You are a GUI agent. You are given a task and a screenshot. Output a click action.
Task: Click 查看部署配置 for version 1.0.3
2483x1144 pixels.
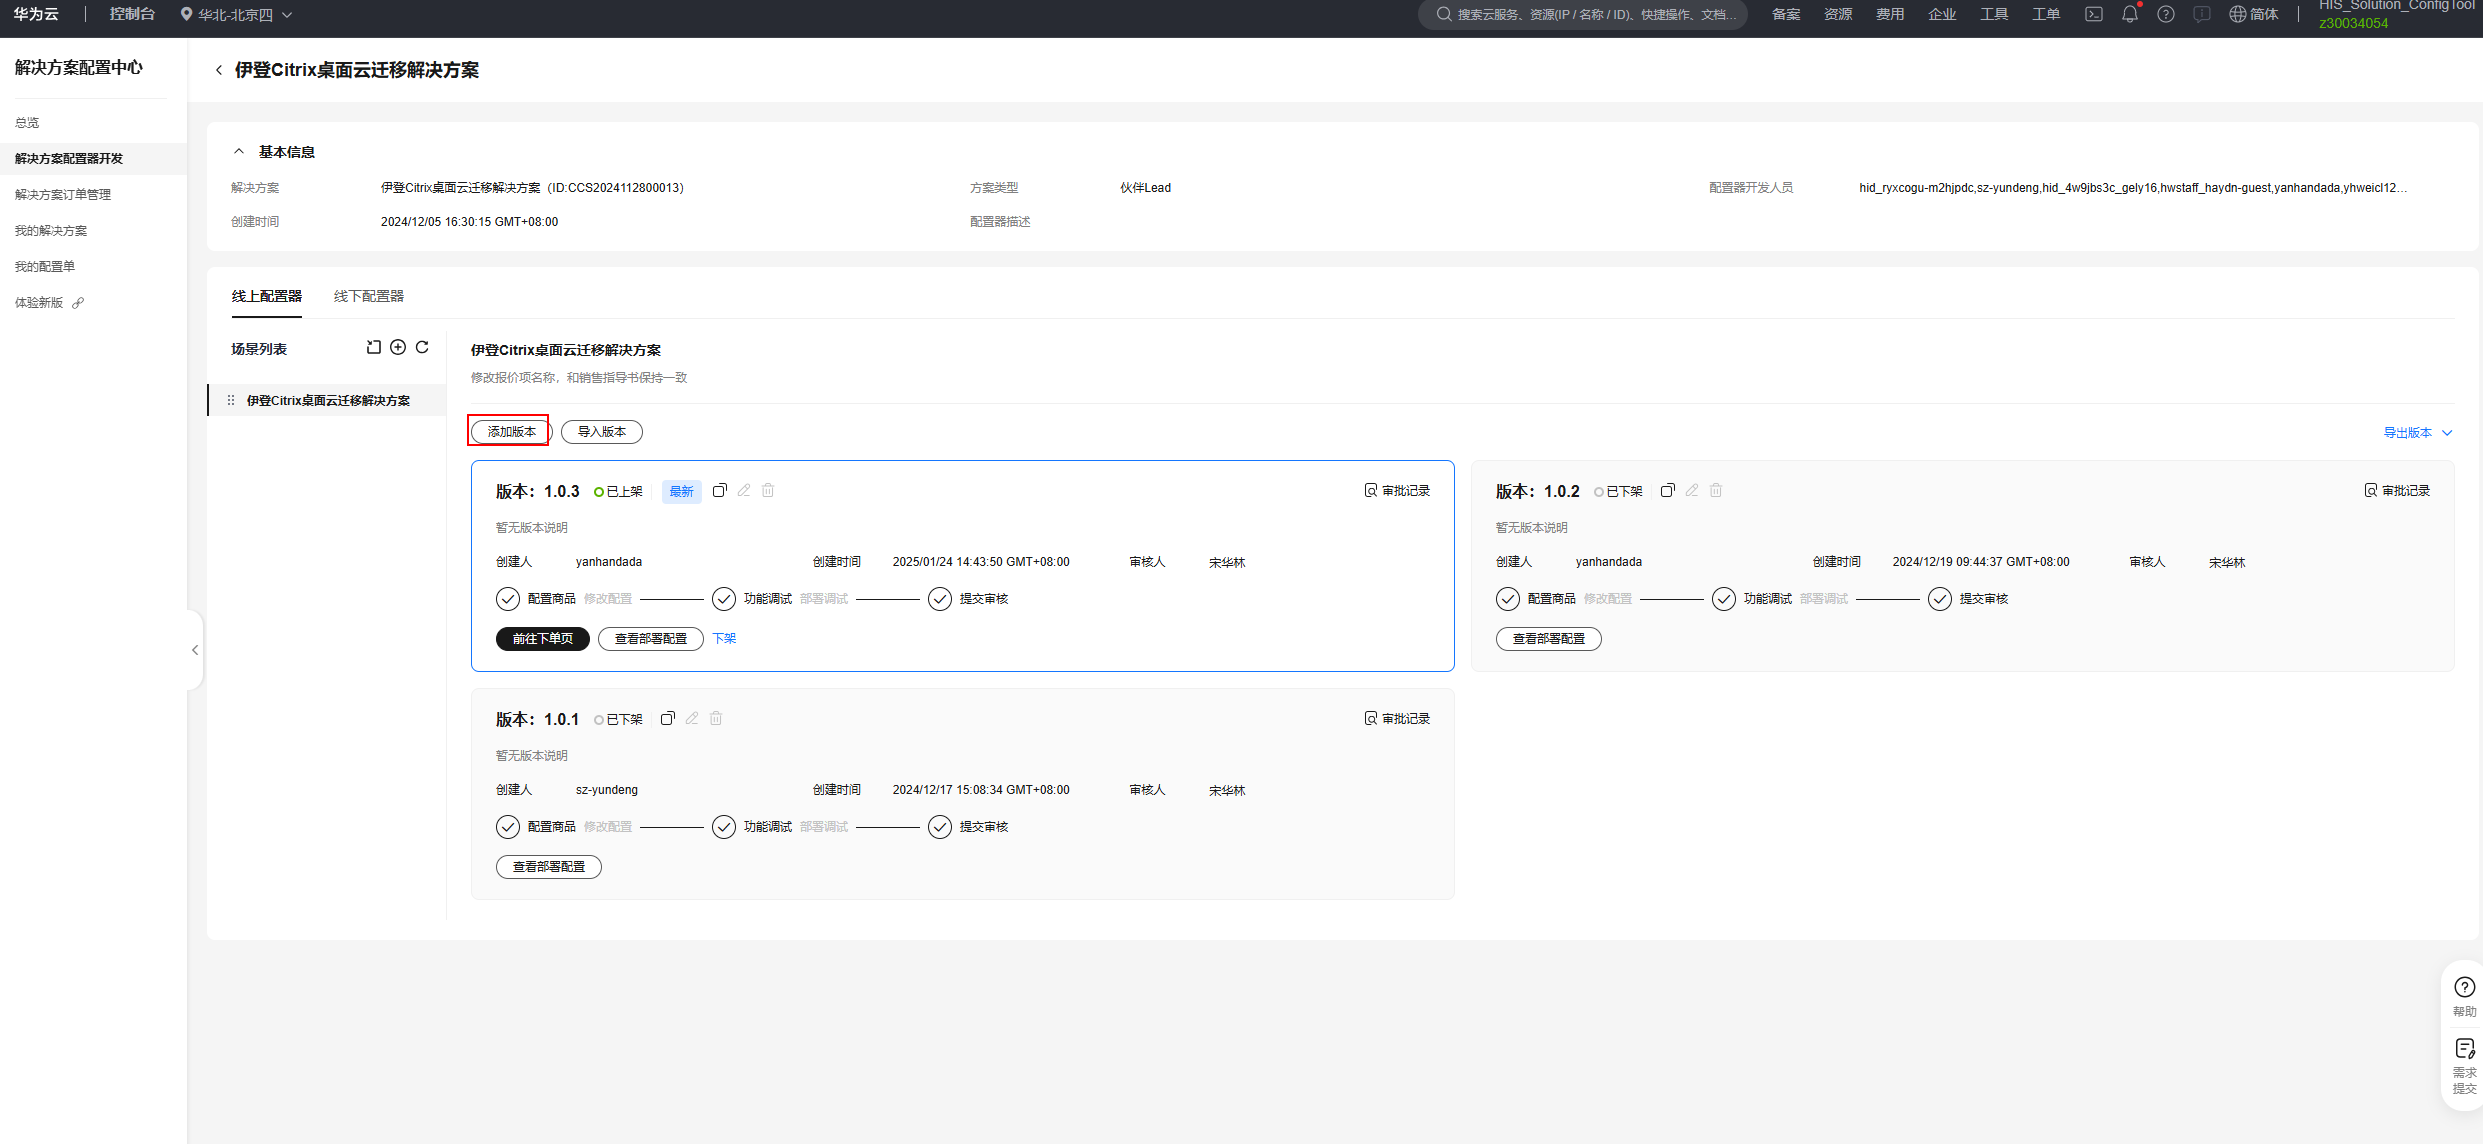651,638
